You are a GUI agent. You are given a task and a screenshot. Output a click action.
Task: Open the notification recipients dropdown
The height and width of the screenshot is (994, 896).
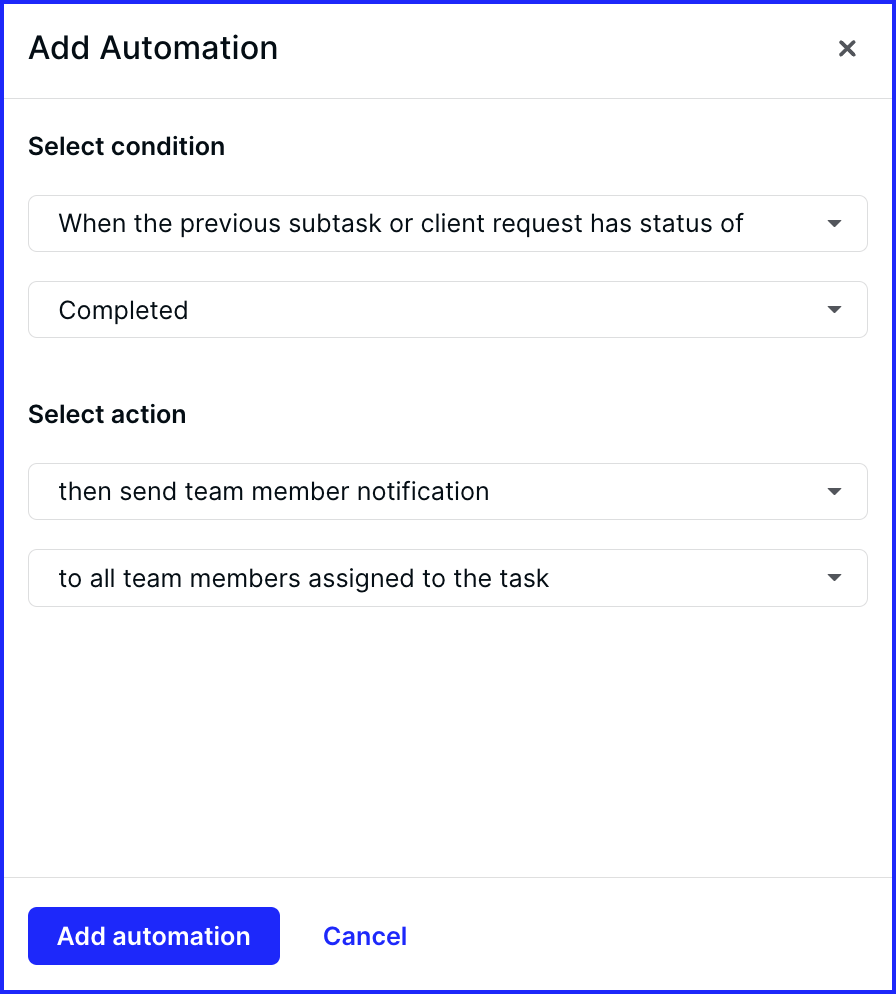click(448, 578)
